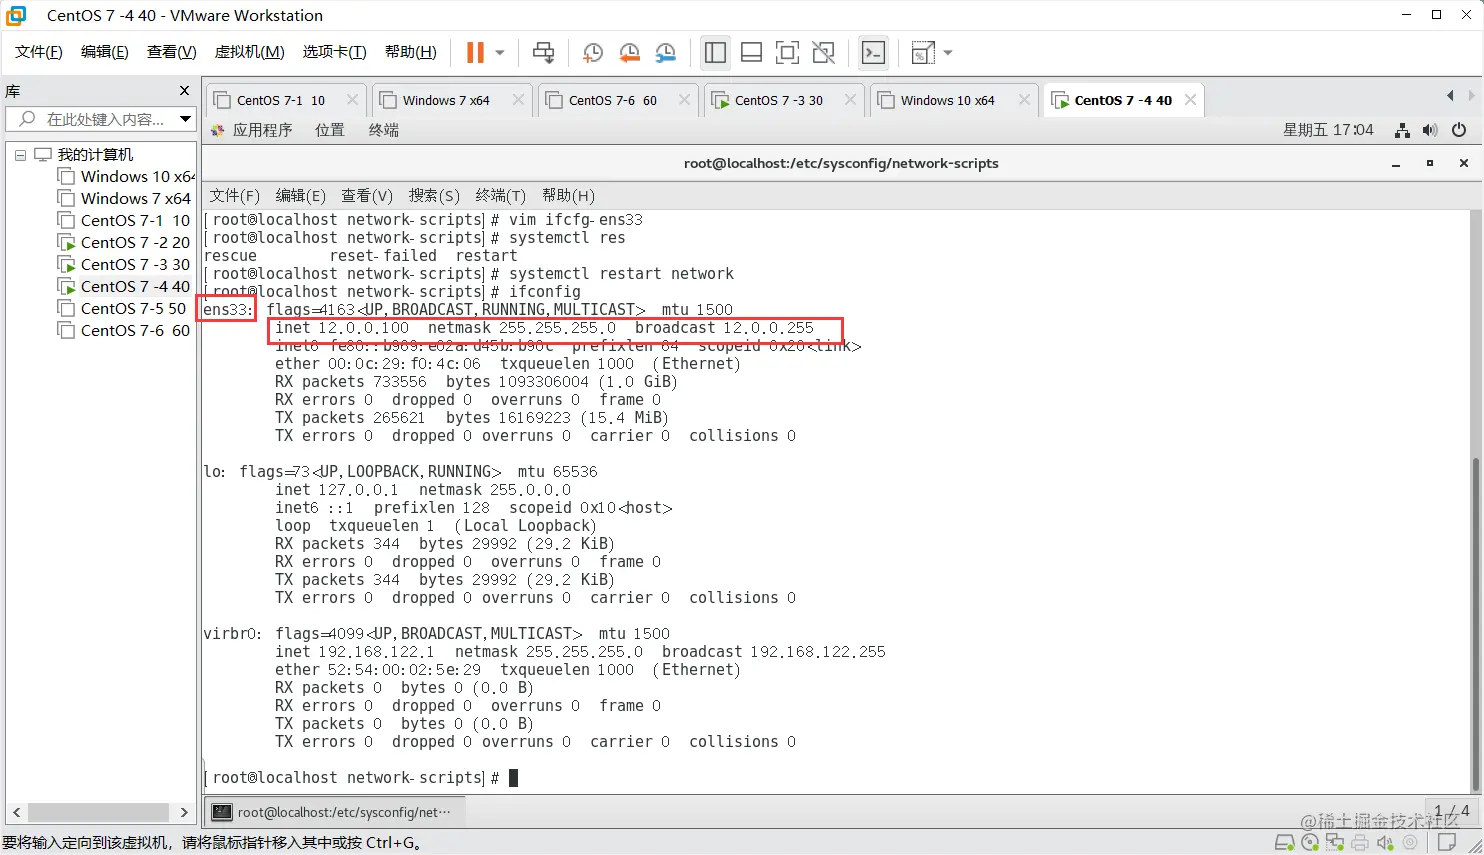Image resolution: width=1484 pixels, height=855 pixels.
Task: Close the library panel
Action: point(184,91)
